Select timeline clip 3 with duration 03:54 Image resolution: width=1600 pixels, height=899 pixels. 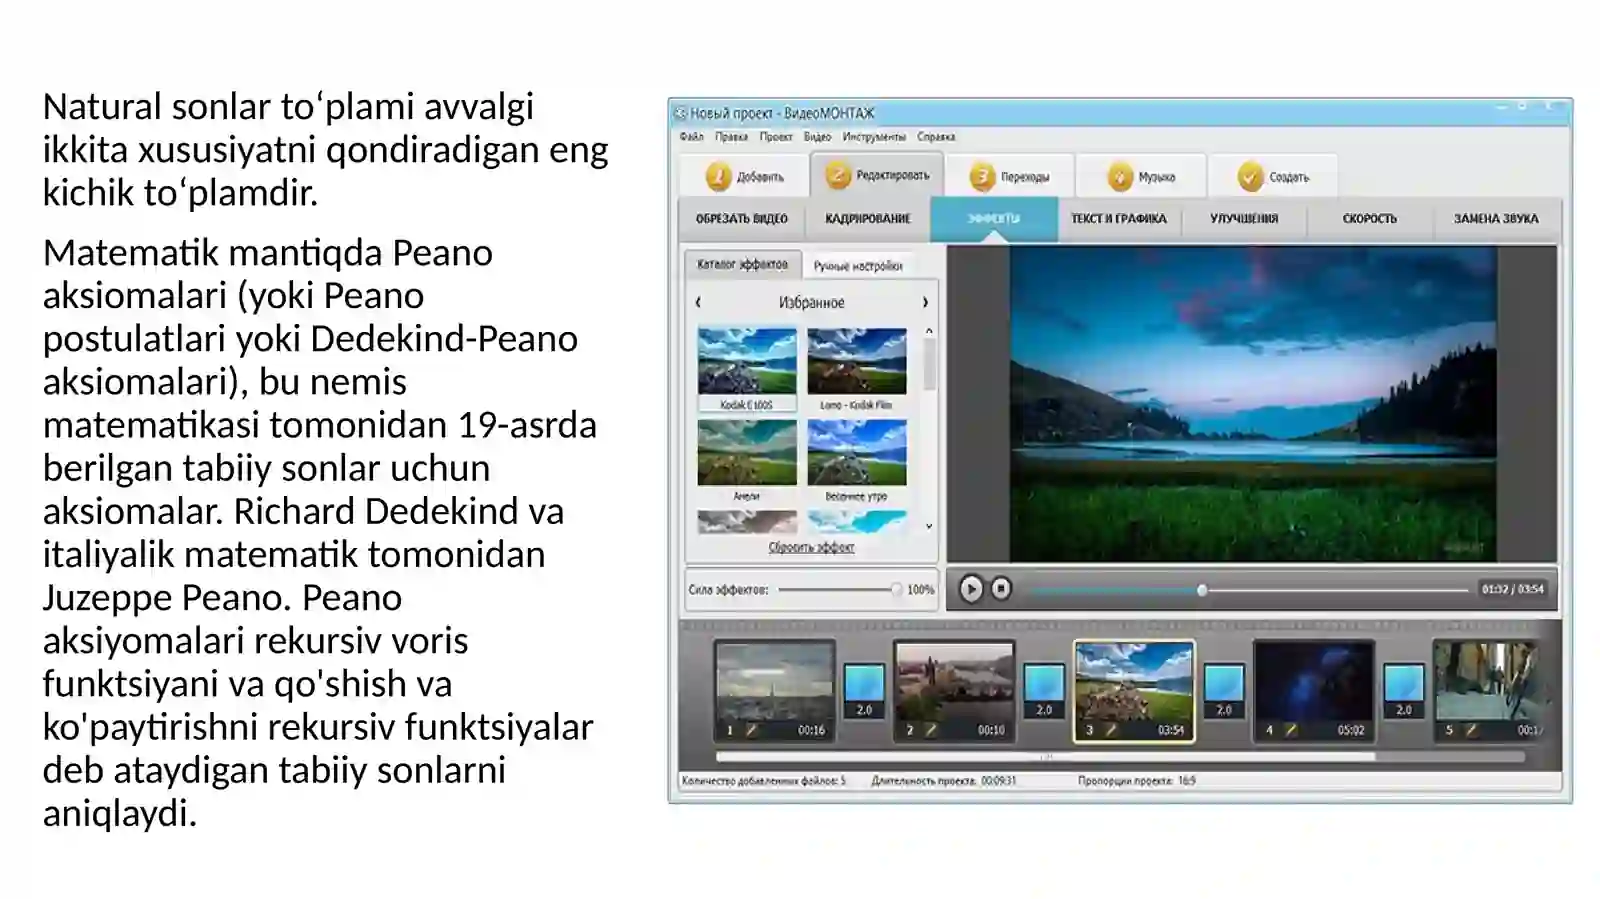(x=1134, y=691)
